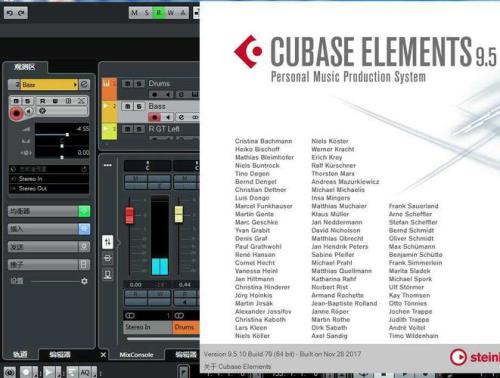Click the red Stereo In channel fader
Image resolution: width=500 pixels, height=378 pixels.
click(129, 215)
